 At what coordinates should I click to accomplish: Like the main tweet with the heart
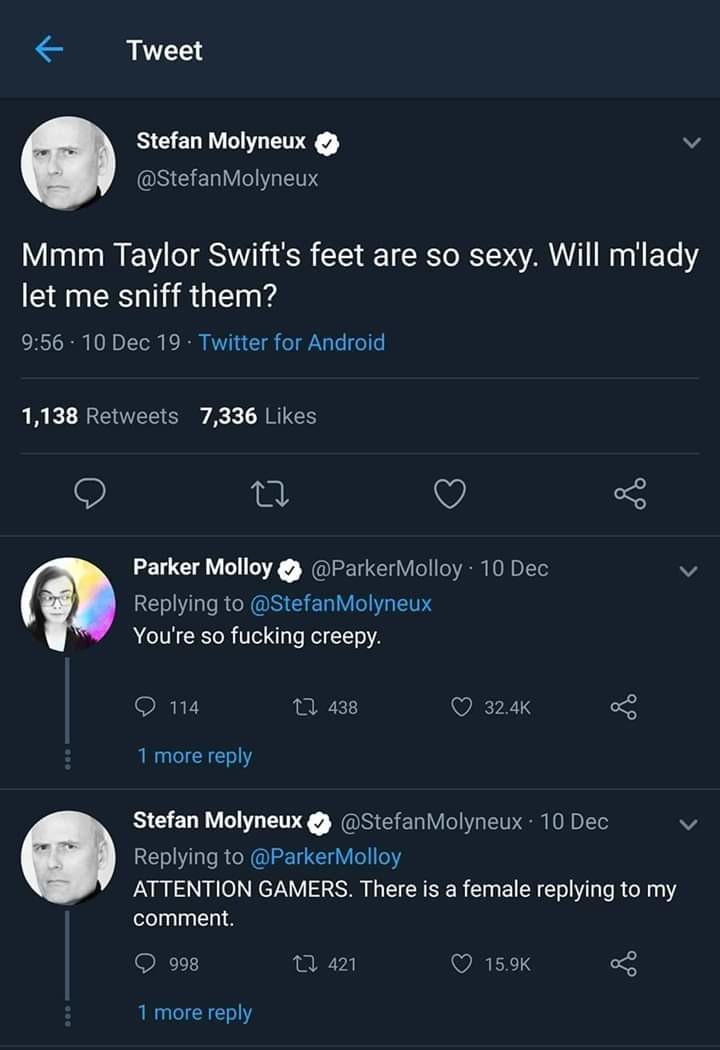[x=450, y=493]
